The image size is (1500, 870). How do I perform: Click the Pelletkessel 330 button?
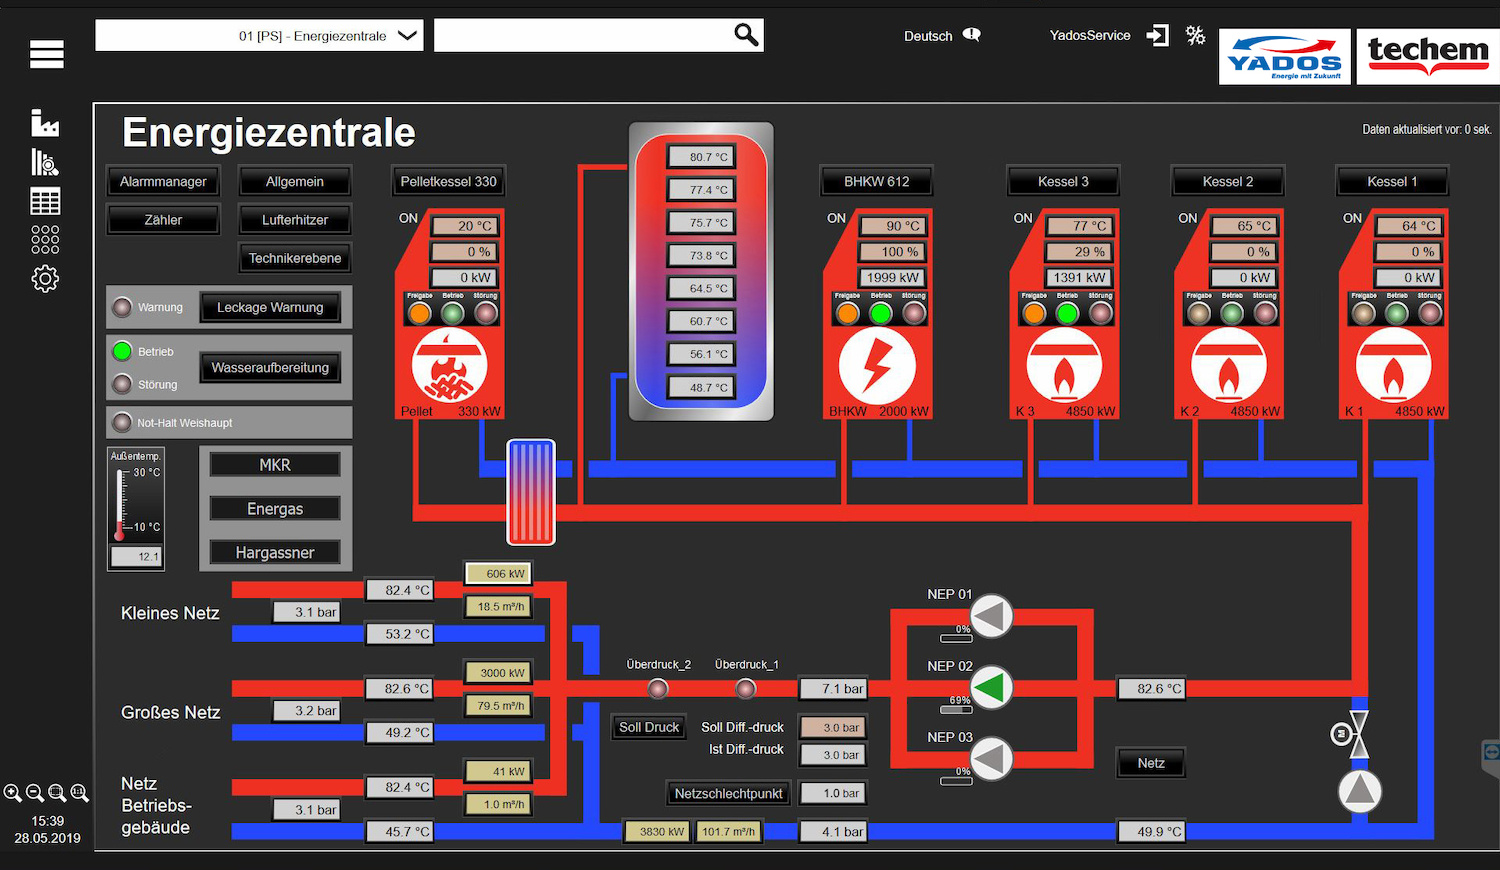tap(448, 182)
